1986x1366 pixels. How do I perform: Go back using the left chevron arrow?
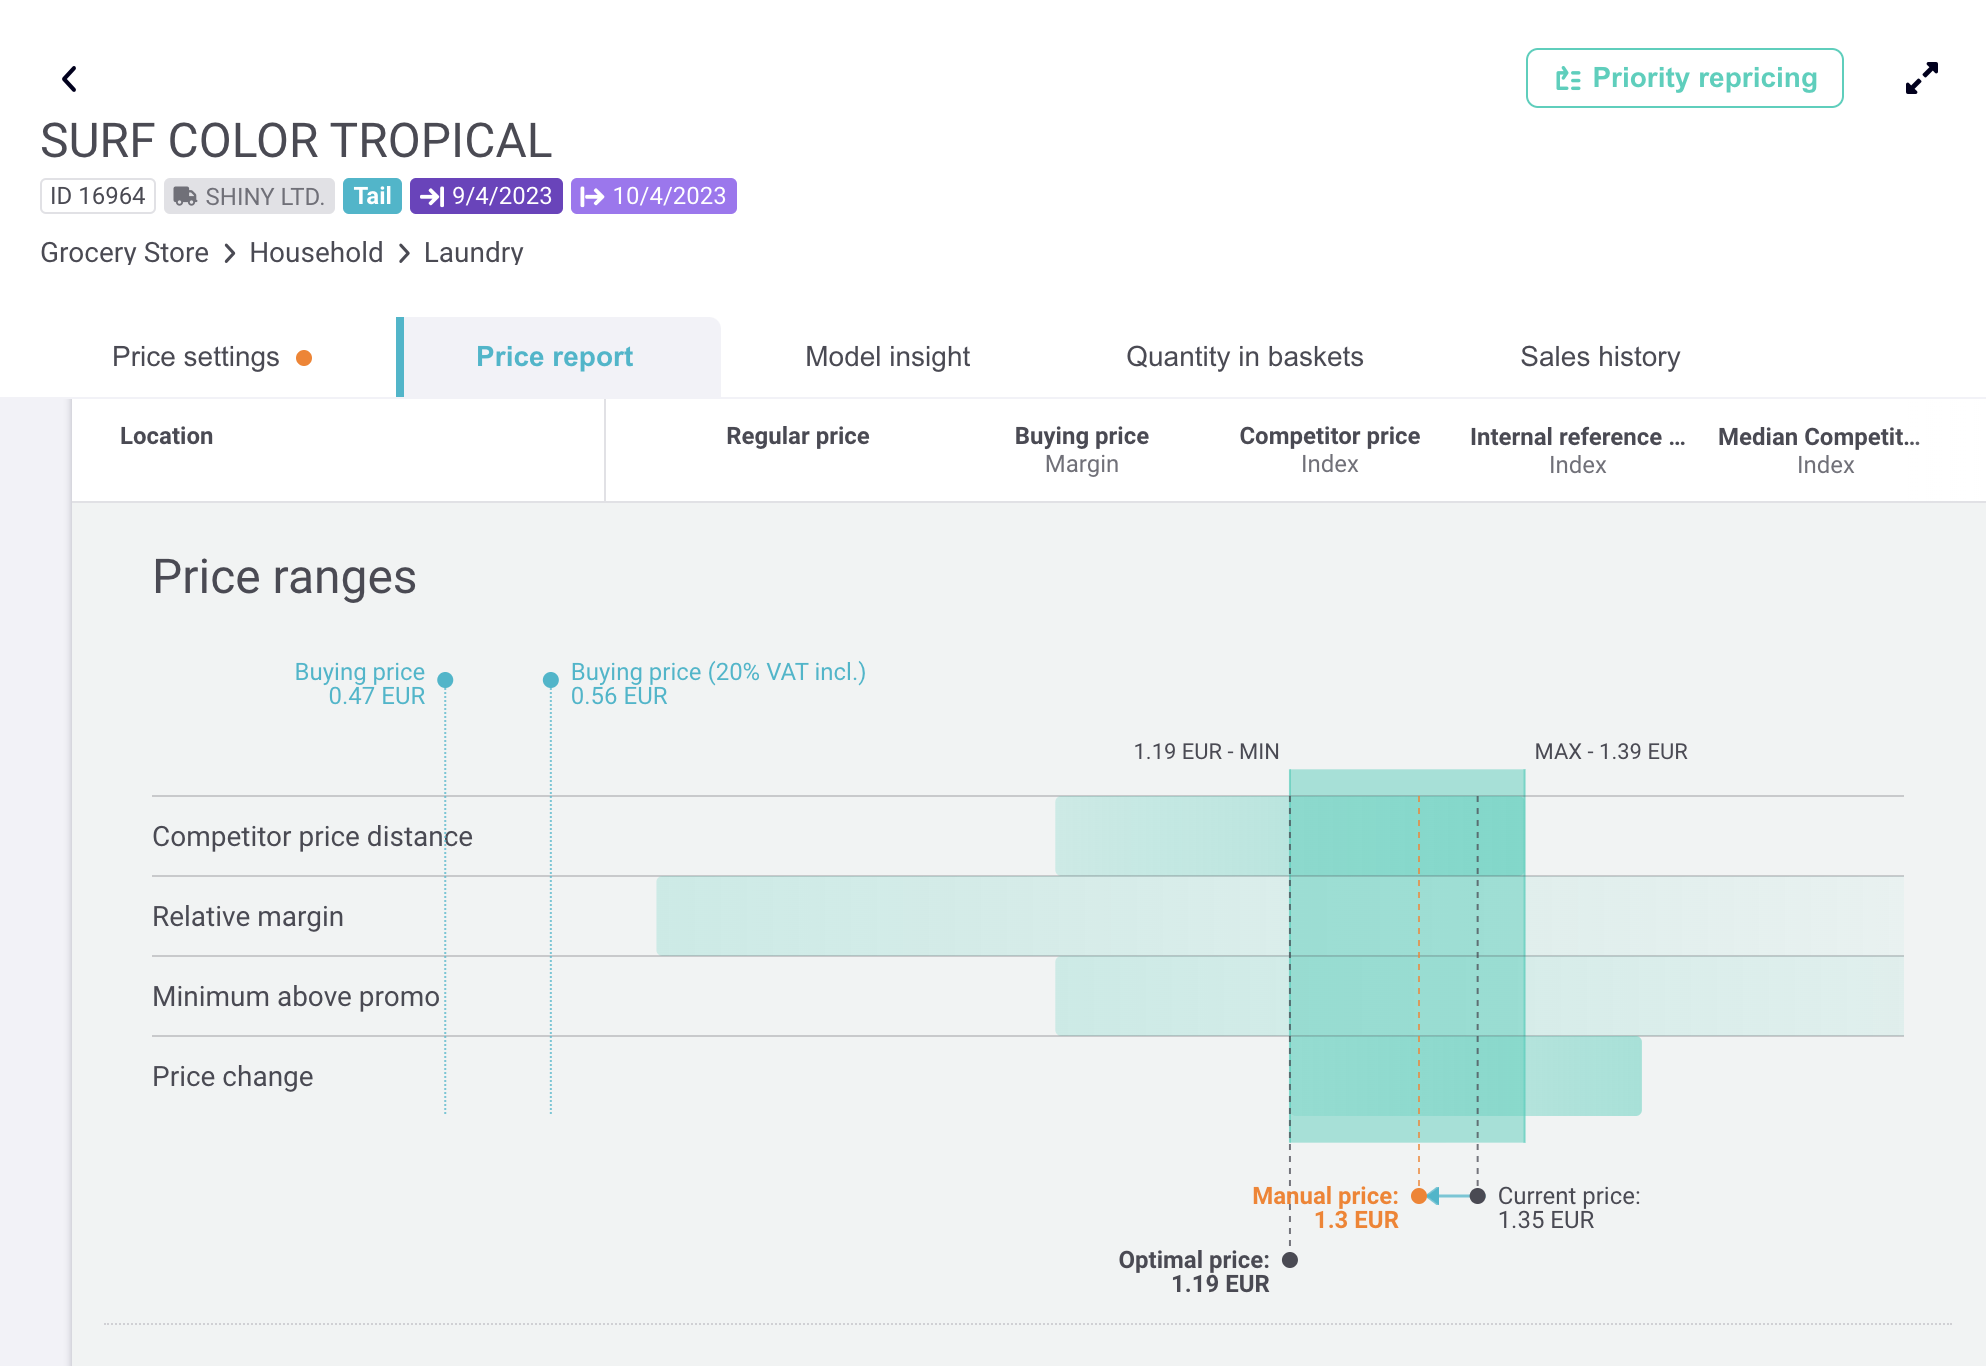tap(69, 79)
